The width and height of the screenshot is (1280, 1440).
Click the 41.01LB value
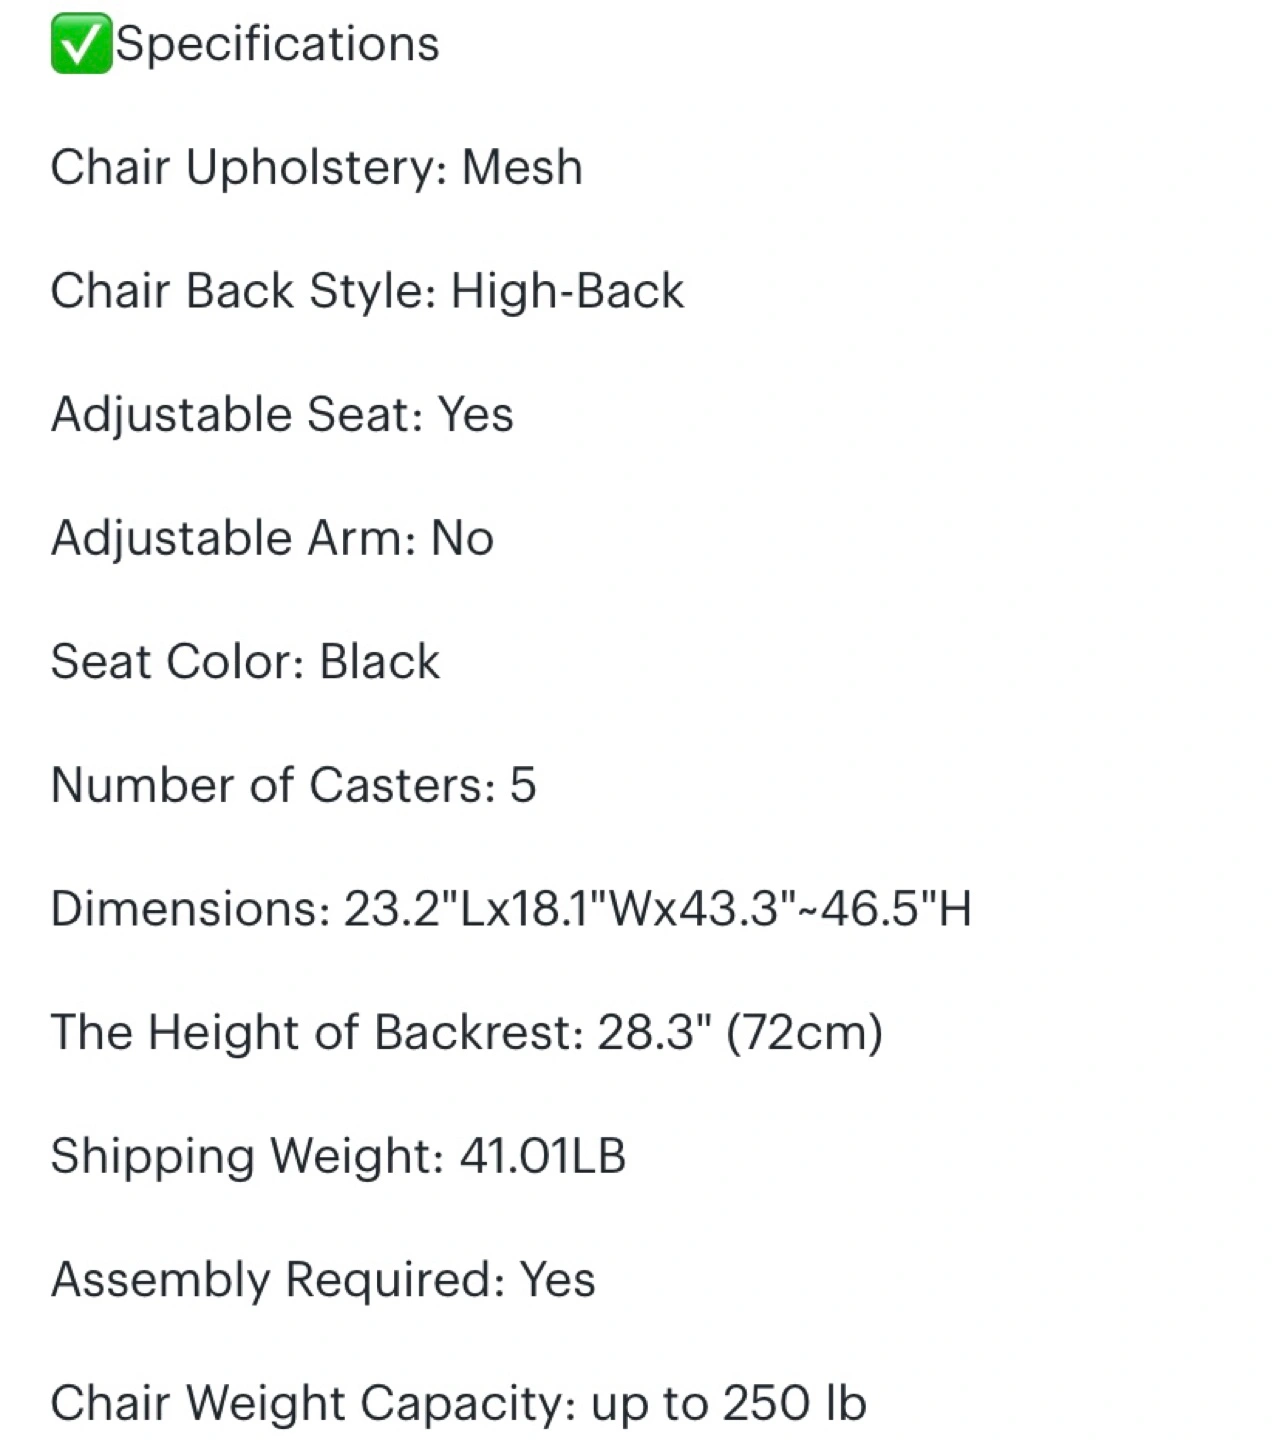click(x=542, y=1156)
